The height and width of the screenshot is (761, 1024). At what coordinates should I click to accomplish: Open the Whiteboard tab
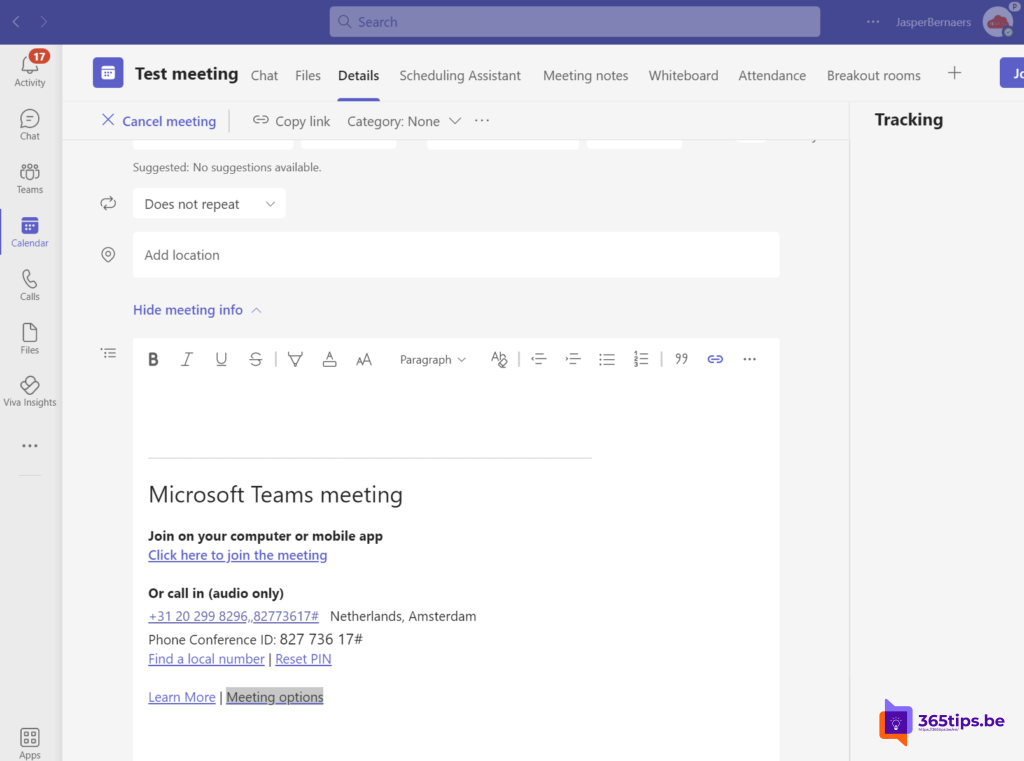683,75
